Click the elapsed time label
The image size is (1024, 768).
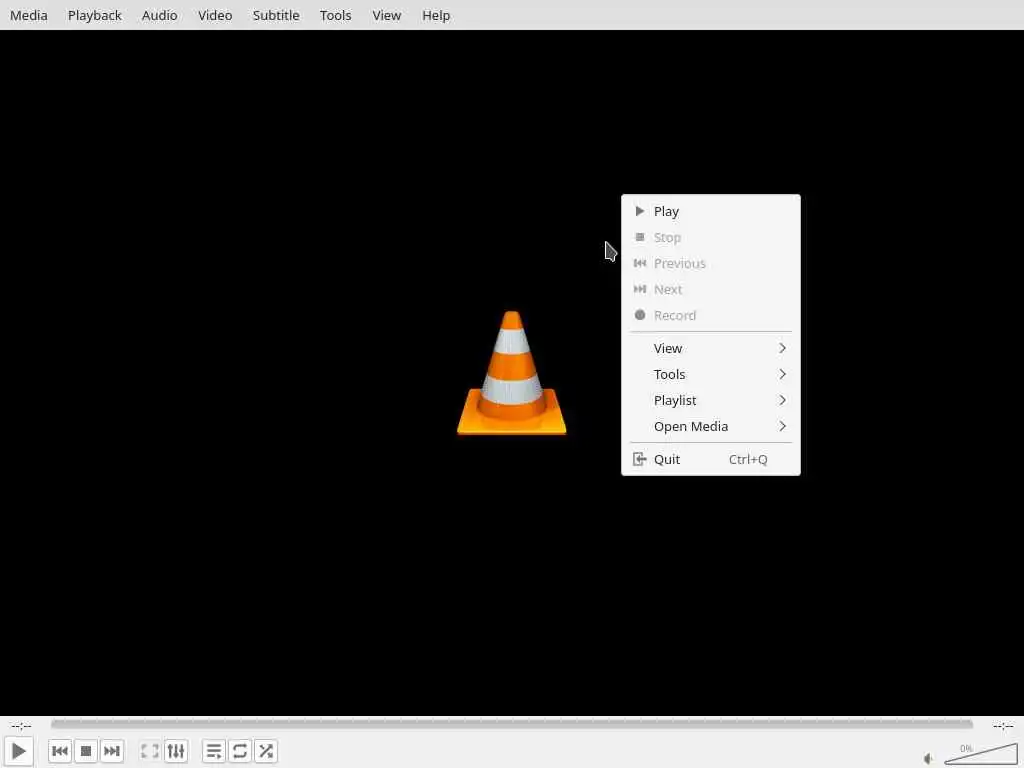click(21, 725)
